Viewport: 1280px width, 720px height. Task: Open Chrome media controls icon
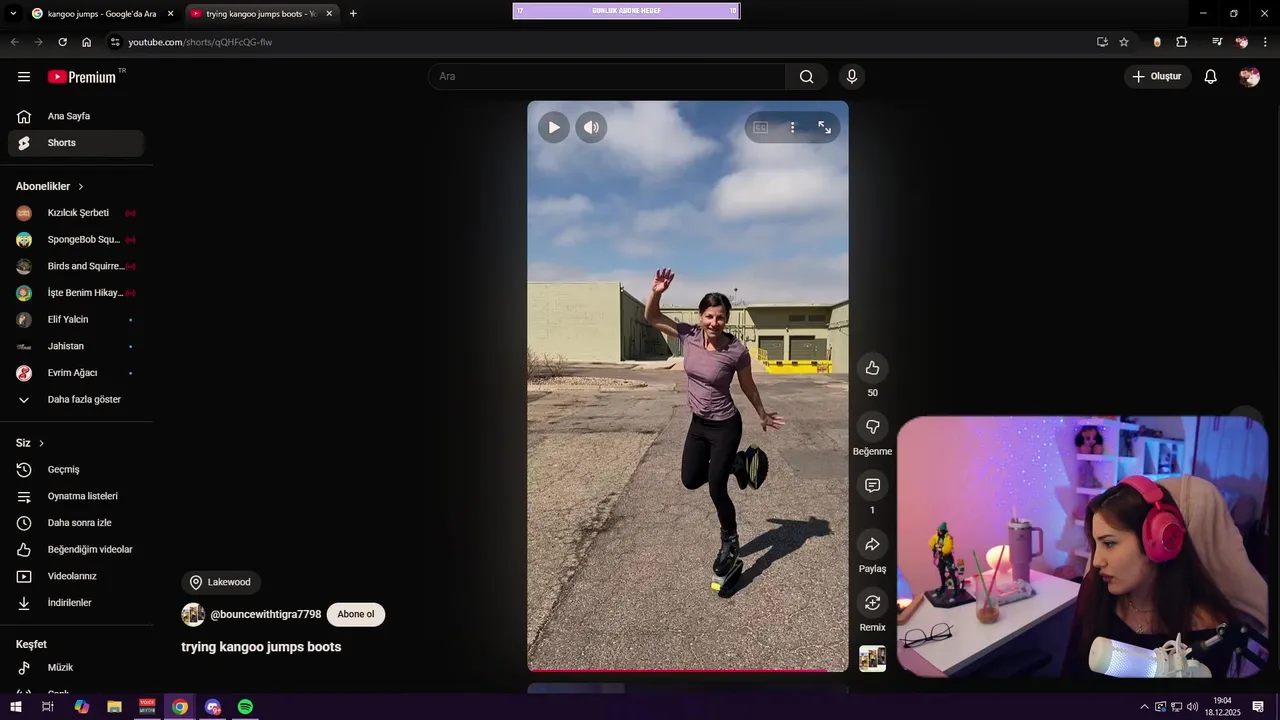point(1217,42)
